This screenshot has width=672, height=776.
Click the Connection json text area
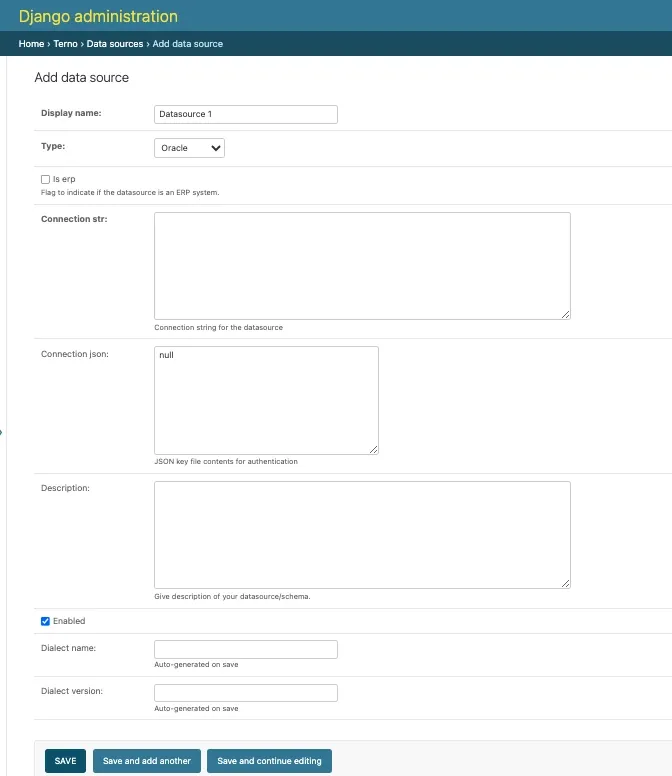tap(266, 400)
